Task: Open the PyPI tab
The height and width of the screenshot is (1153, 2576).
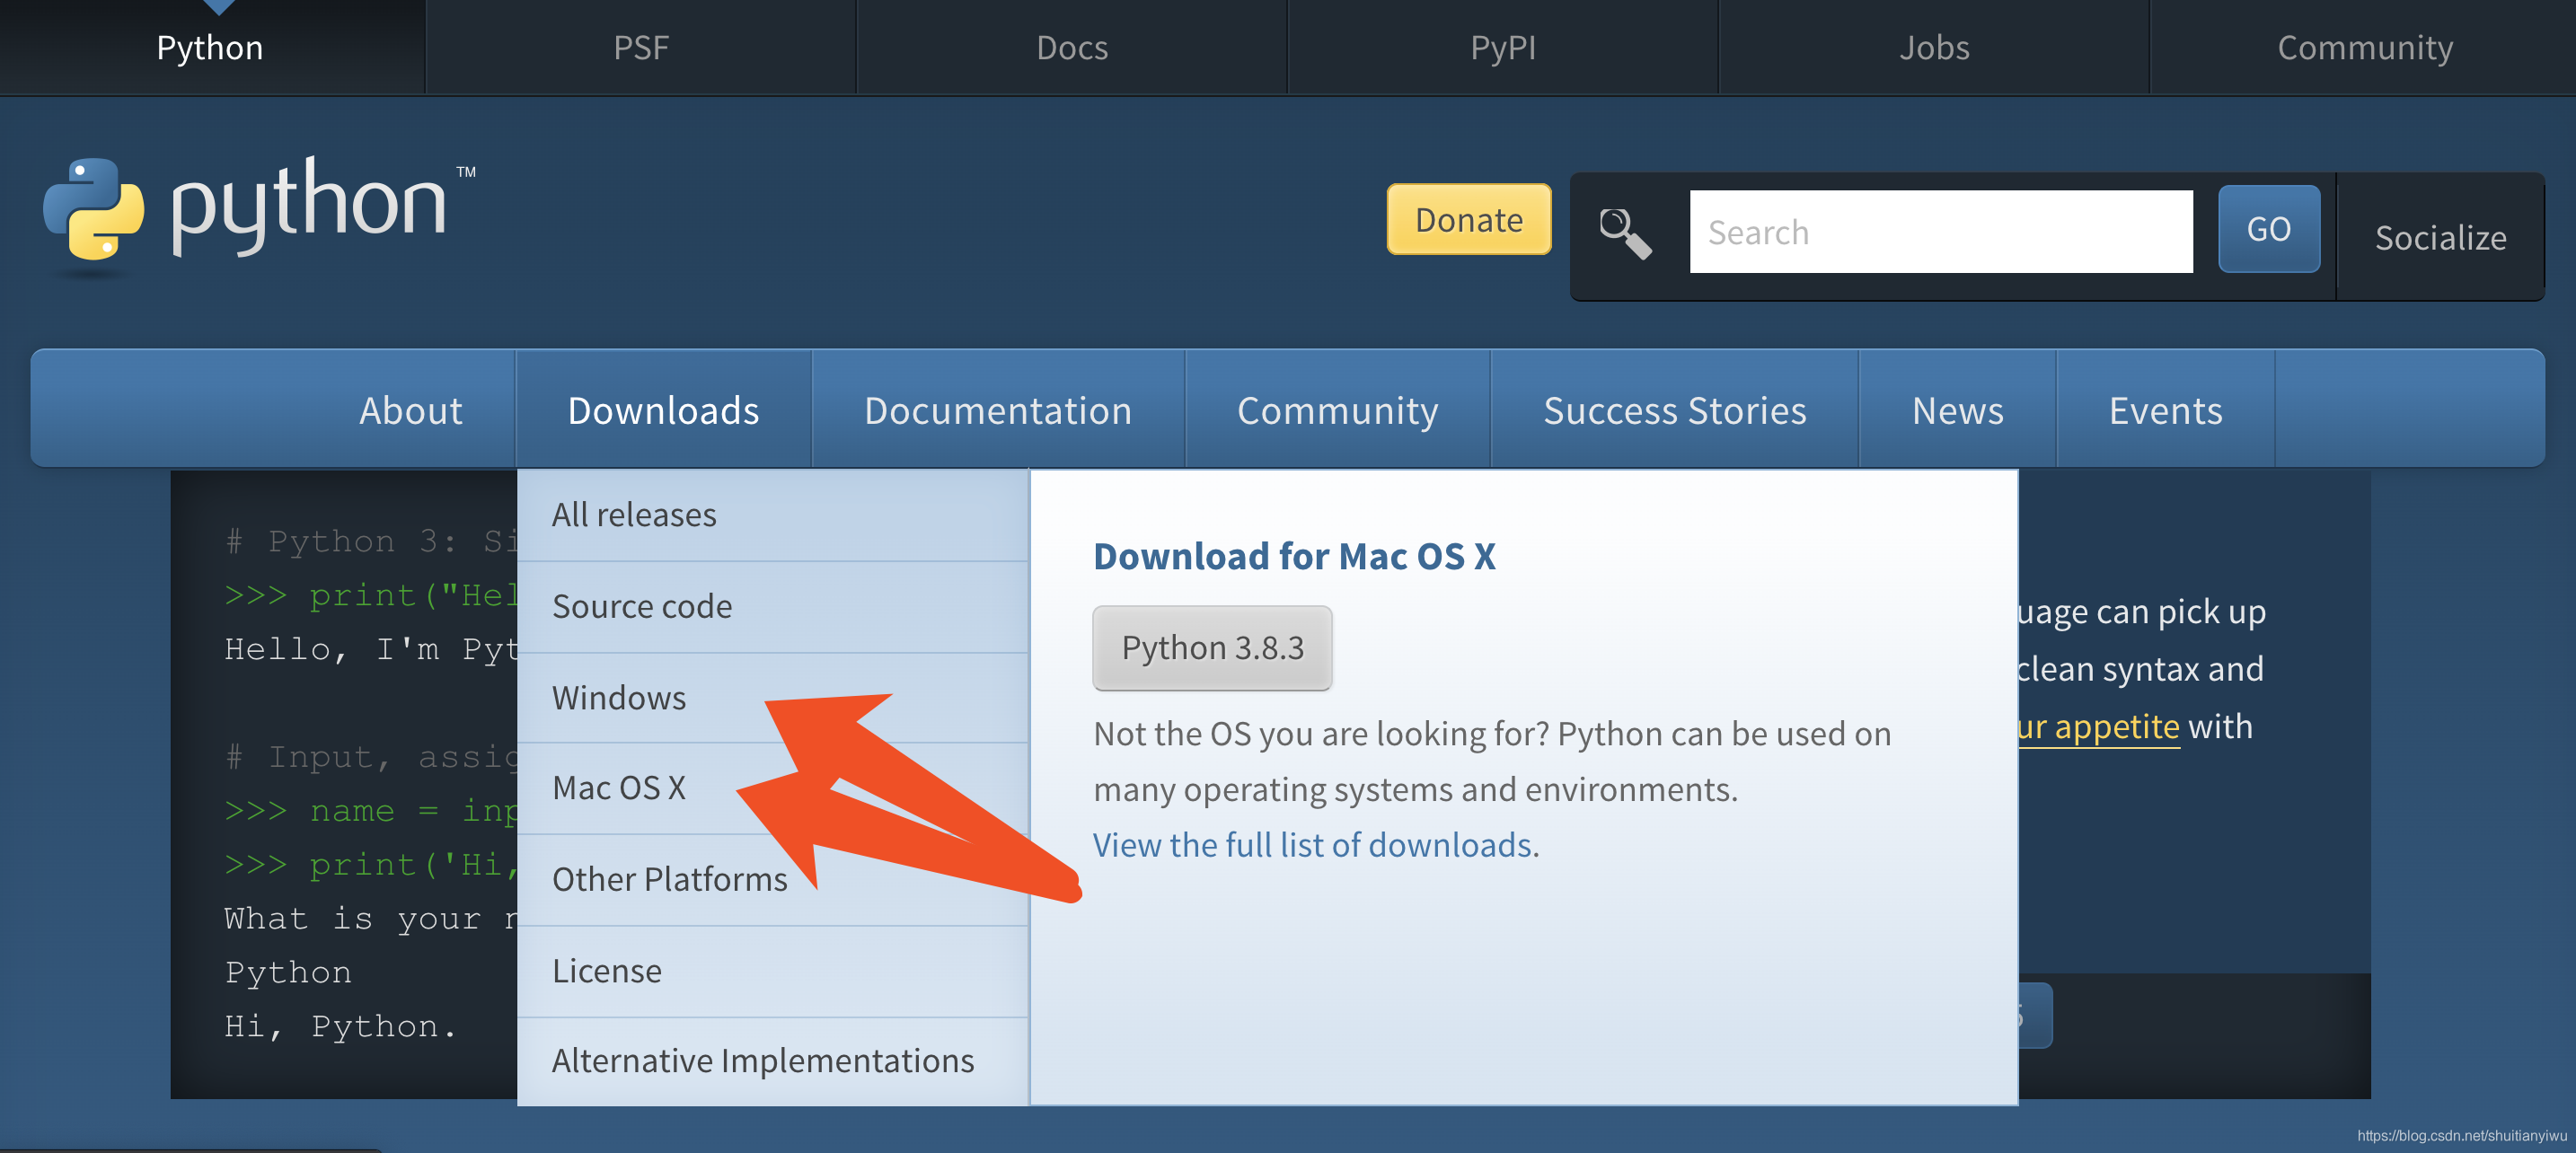Action: [x=1503, y=47]
